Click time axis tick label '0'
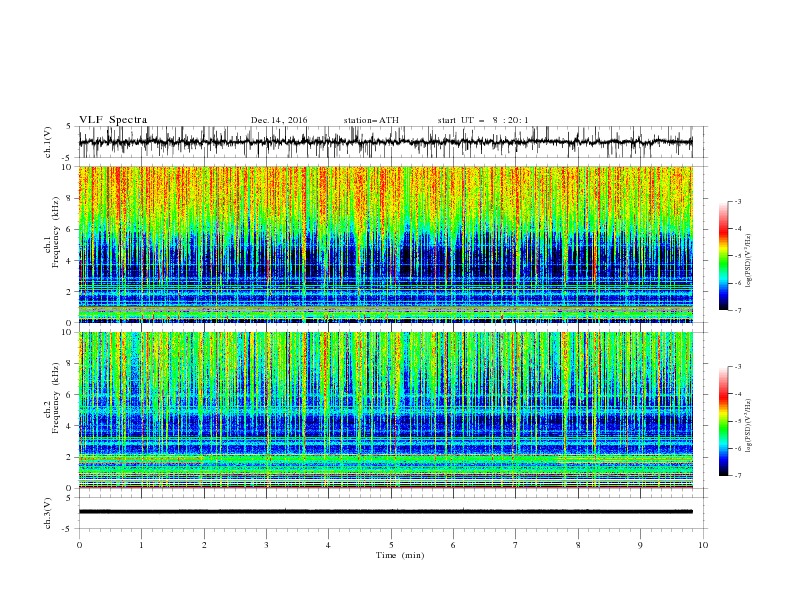The image size is (792, 612). point(79,545)
